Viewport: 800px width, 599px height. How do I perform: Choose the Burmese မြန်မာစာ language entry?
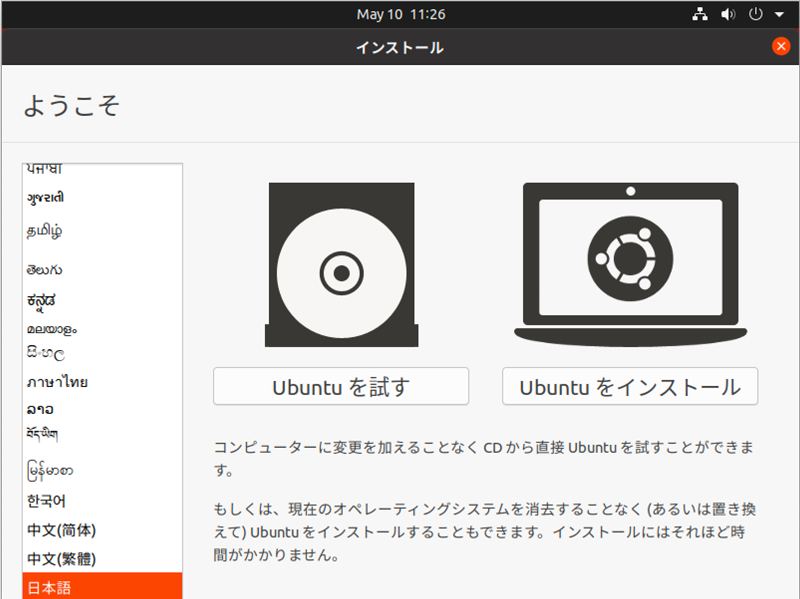coord(102,470)
